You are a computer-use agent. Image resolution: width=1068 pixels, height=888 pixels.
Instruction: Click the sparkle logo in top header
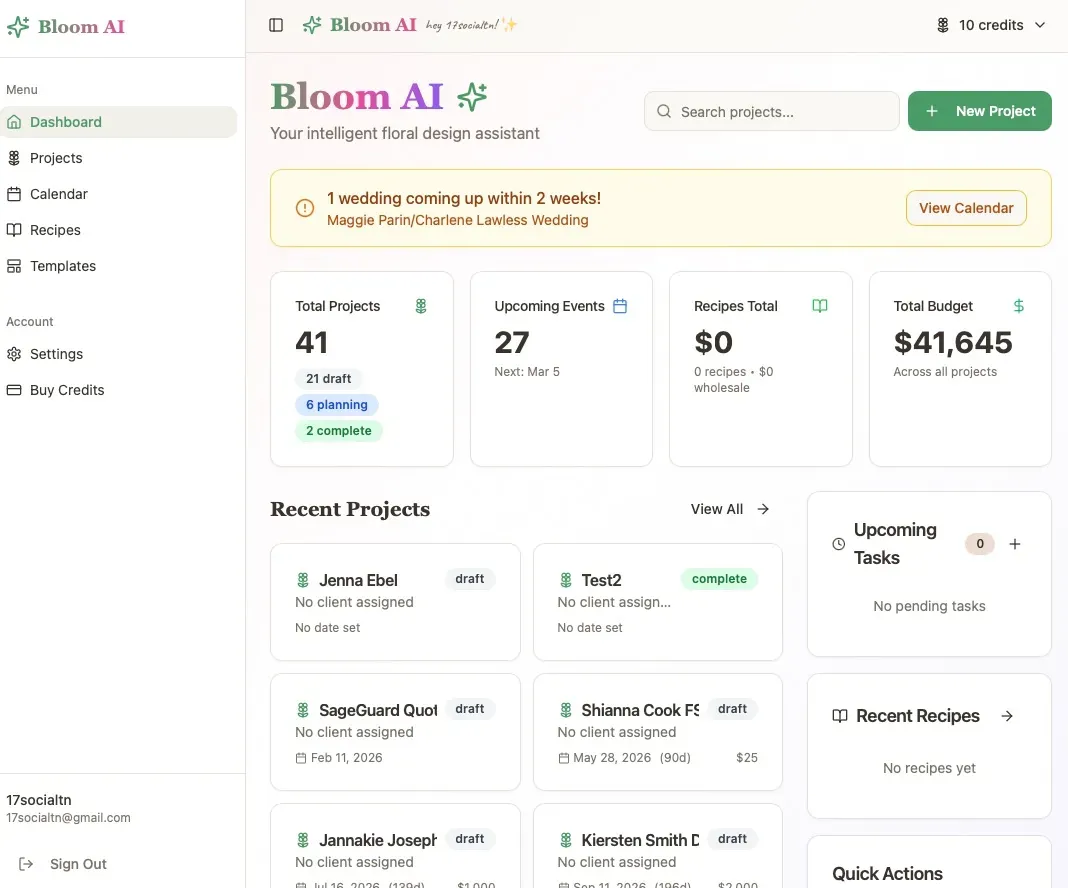312,25
